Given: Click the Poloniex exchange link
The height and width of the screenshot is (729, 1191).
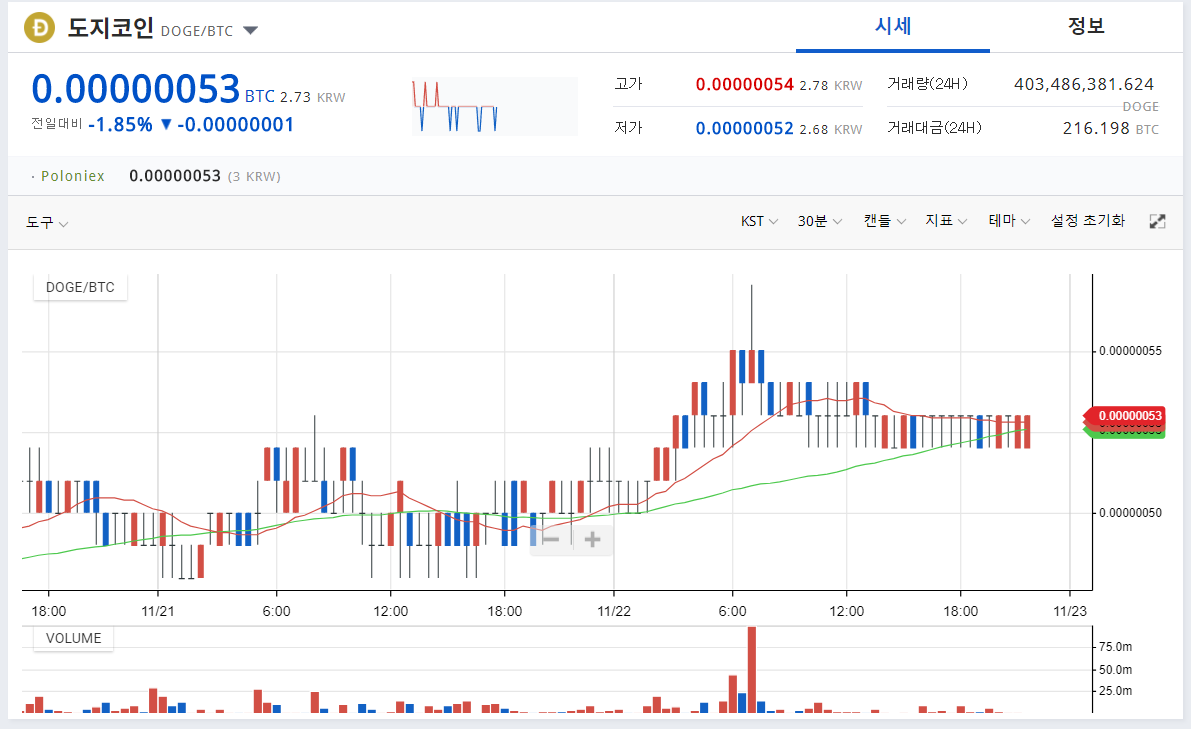Looking at the screenshot, I should point(73,176).
